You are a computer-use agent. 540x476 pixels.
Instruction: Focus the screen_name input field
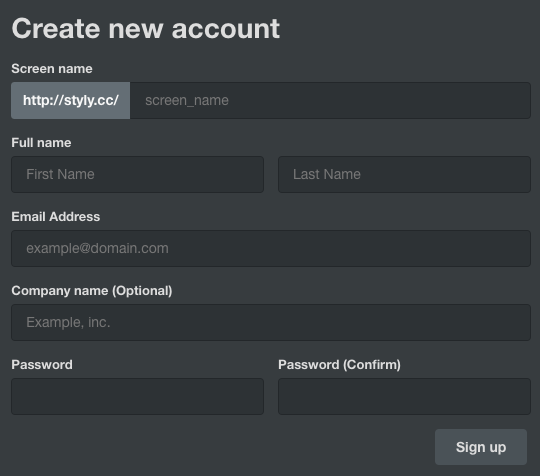(330, 100)
